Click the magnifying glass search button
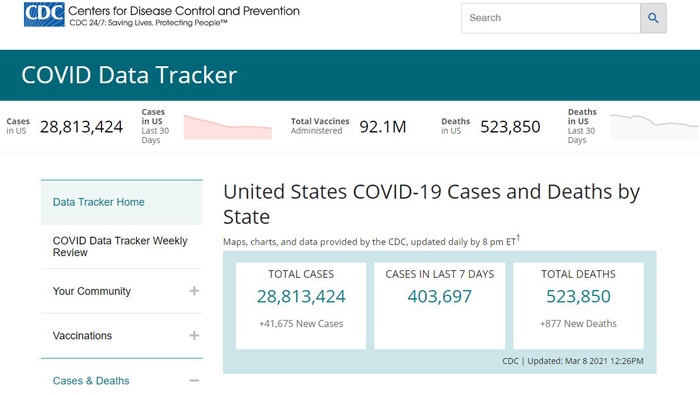 click(653, 18)
